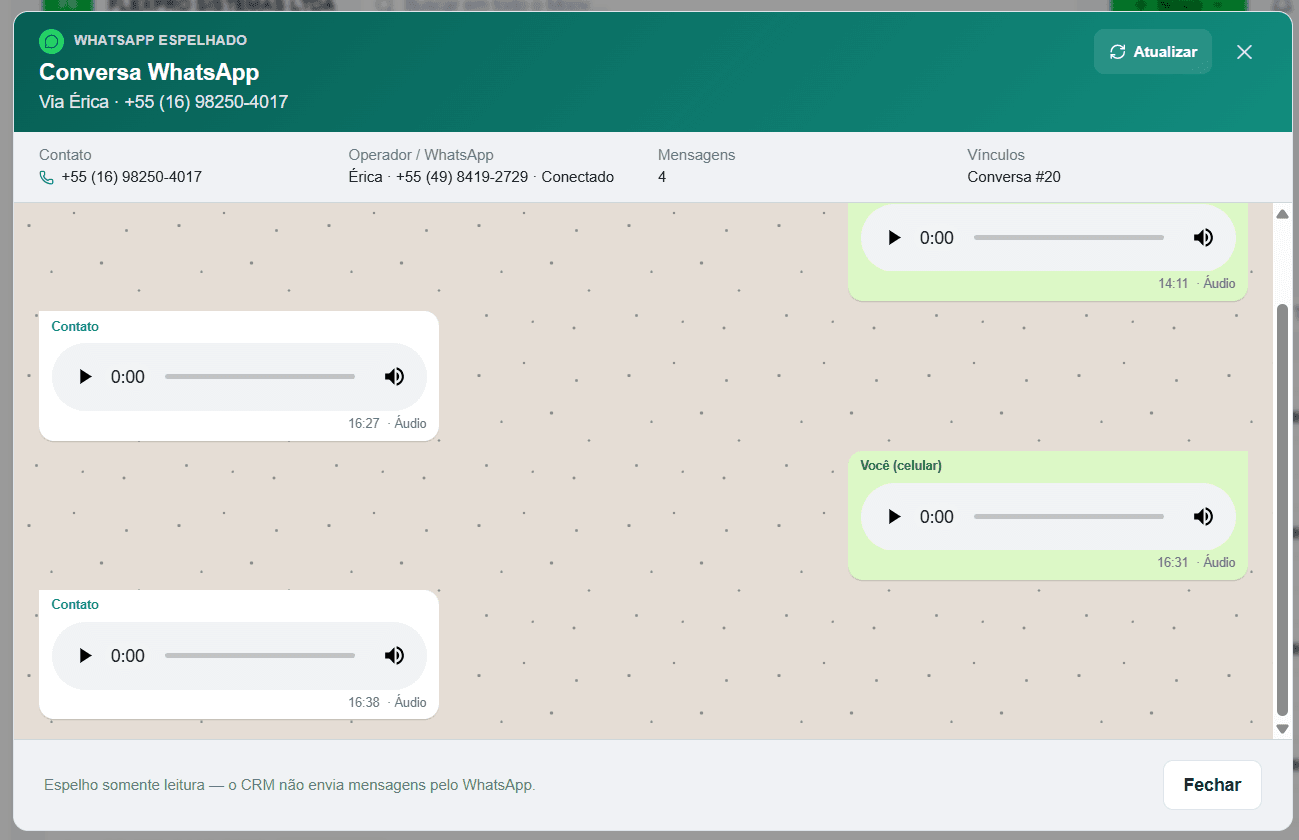
Task: Click the 16:38 audio seek bar
Action: (260, 656)
